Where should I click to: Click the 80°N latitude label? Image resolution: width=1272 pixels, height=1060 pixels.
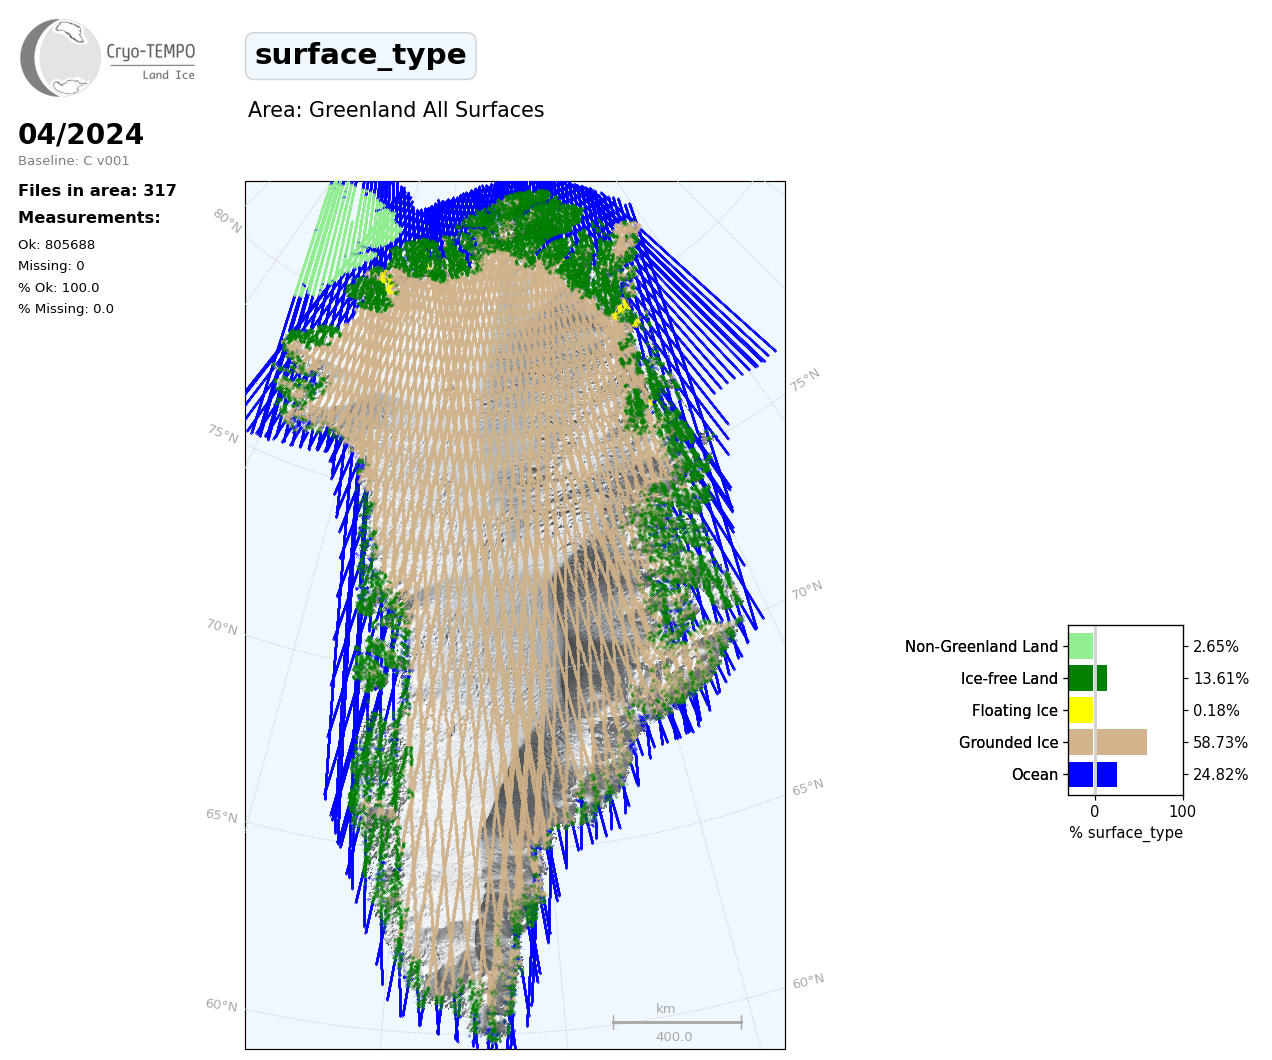tap(227, 221)
